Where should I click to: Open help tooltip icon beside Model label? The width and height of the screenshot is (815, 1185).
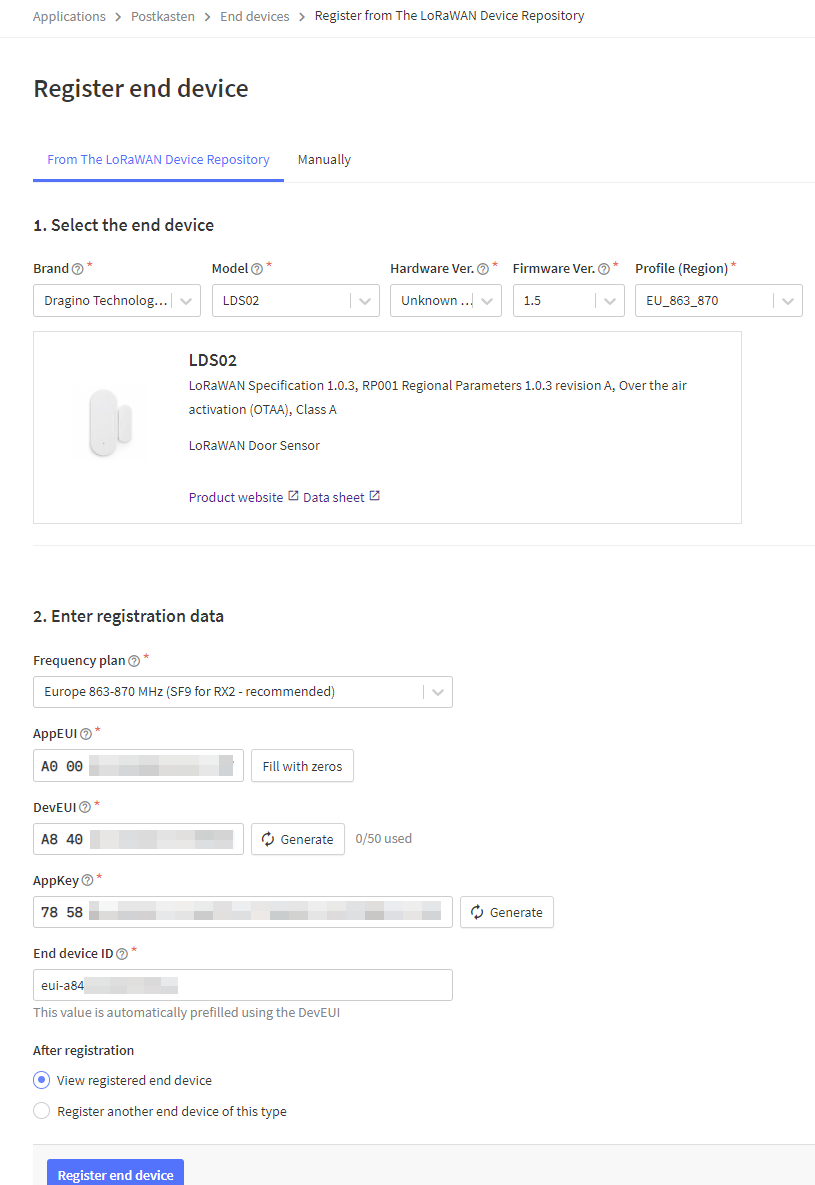click(x=257, y=269)
